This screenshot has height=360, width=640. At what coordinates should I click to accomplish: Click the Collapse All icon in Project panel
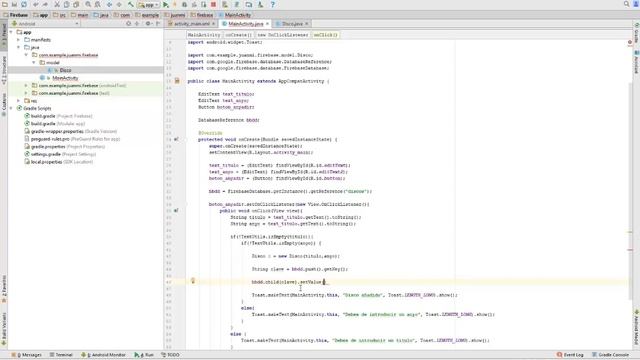tap(137, 24)
